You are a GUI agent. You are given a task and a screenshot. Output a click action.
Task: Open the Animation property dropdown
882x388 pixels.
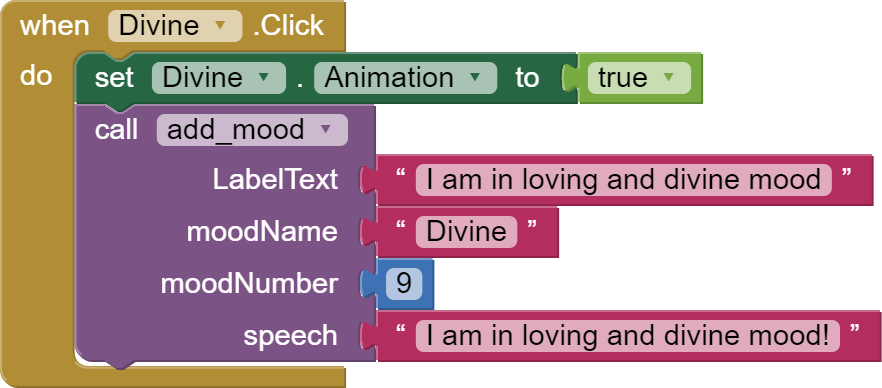click(x=405, y=78)
